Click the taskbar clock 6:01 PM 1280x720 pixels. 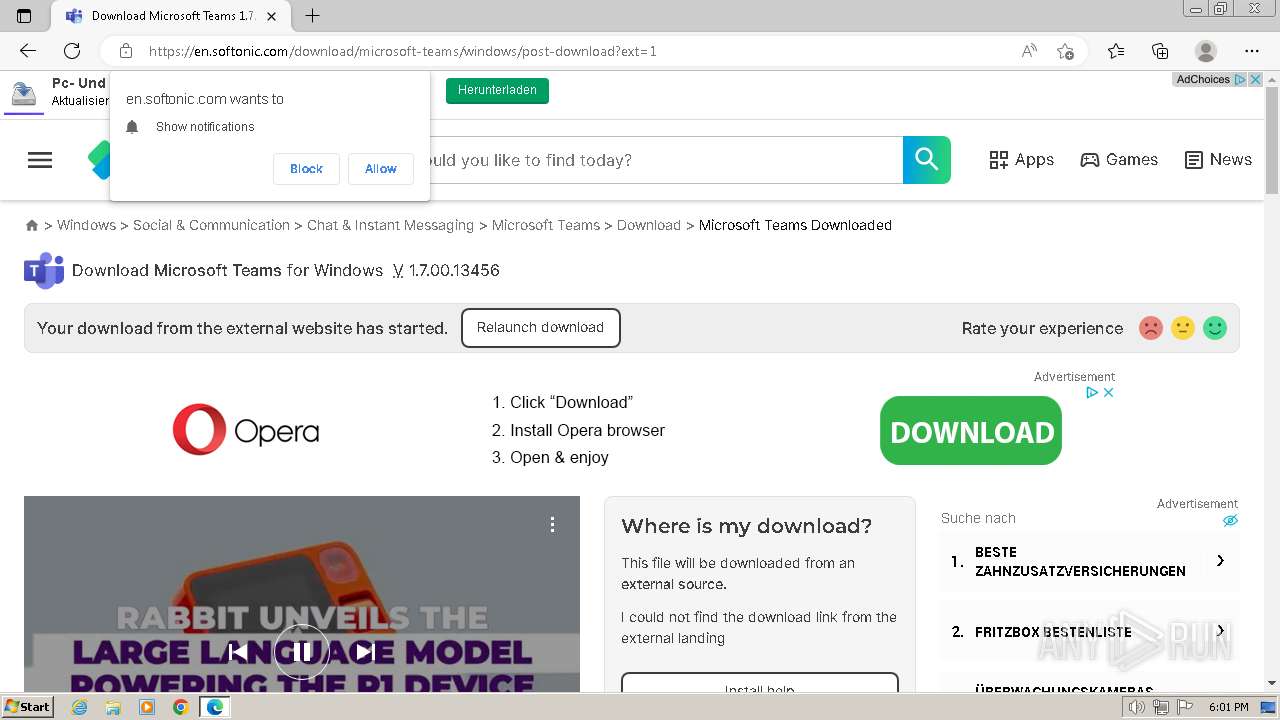click(x=1229, y=707)
